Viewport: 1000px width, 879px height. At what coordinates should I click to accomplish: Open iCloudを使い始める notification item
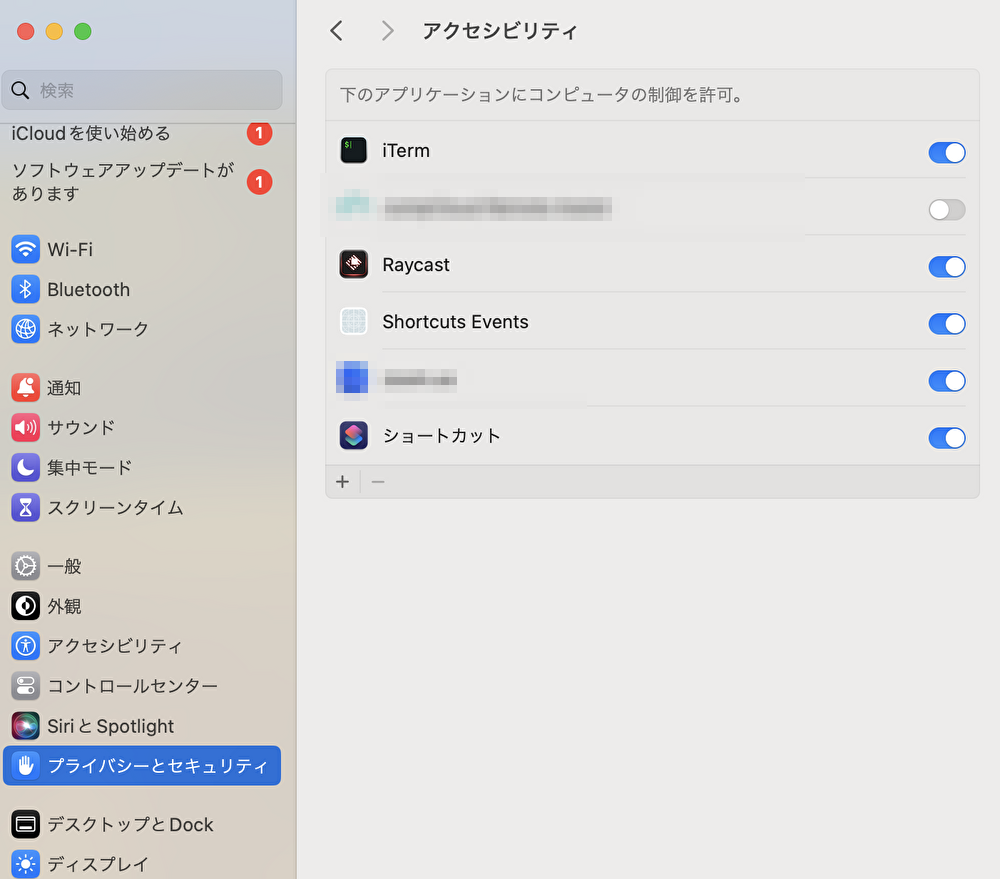click(x=142, y=133)
